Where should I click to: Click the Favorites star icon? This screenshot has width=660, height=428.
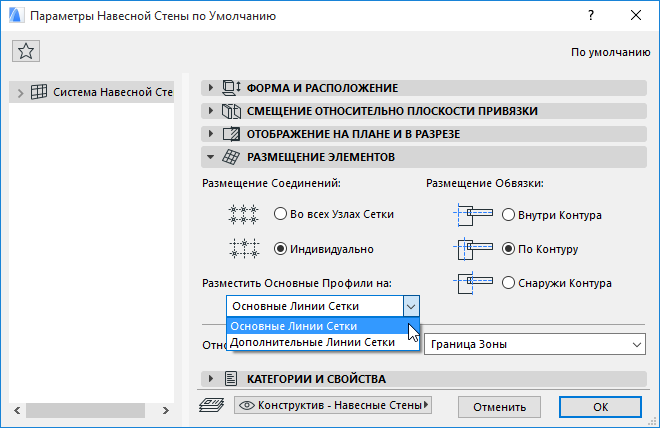[26, 52]
